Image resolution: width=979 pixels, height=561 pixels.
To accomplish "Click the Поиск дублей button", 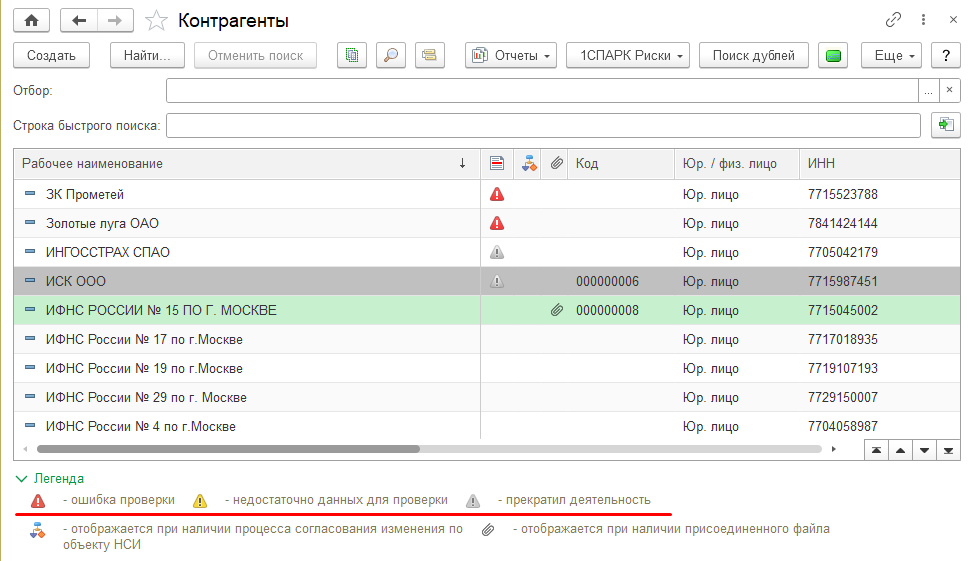I will coord(754,56).
